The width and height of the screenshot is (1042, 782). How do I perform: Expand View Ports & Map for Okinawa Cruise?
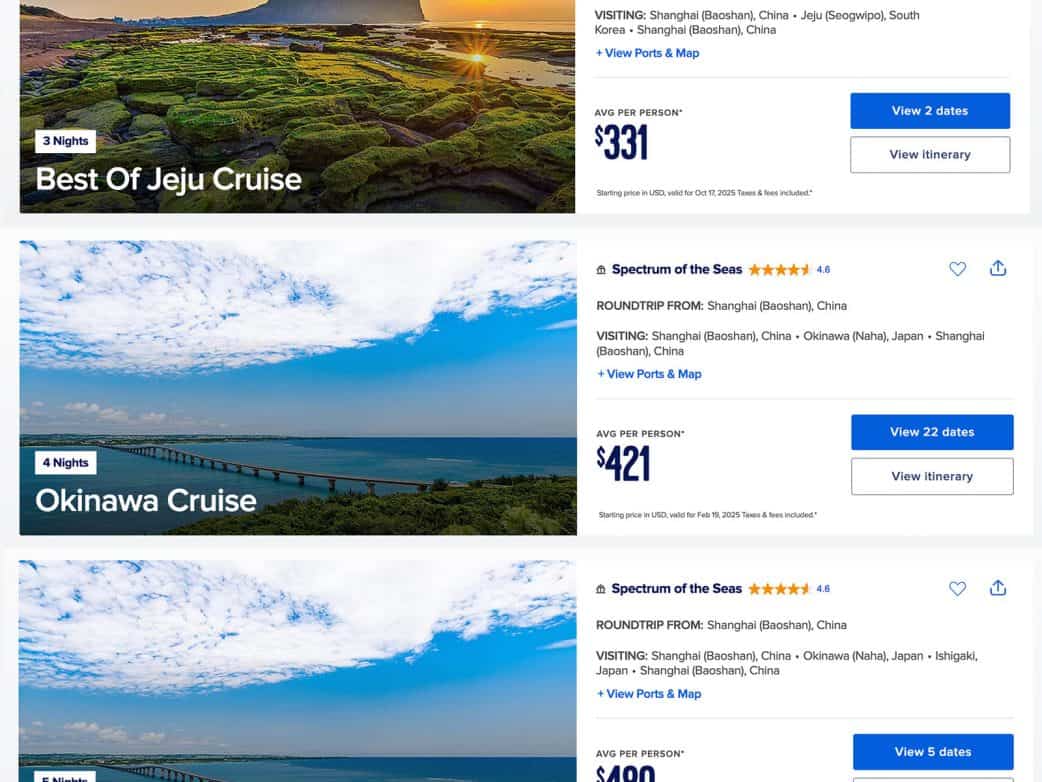pos(649,374)
